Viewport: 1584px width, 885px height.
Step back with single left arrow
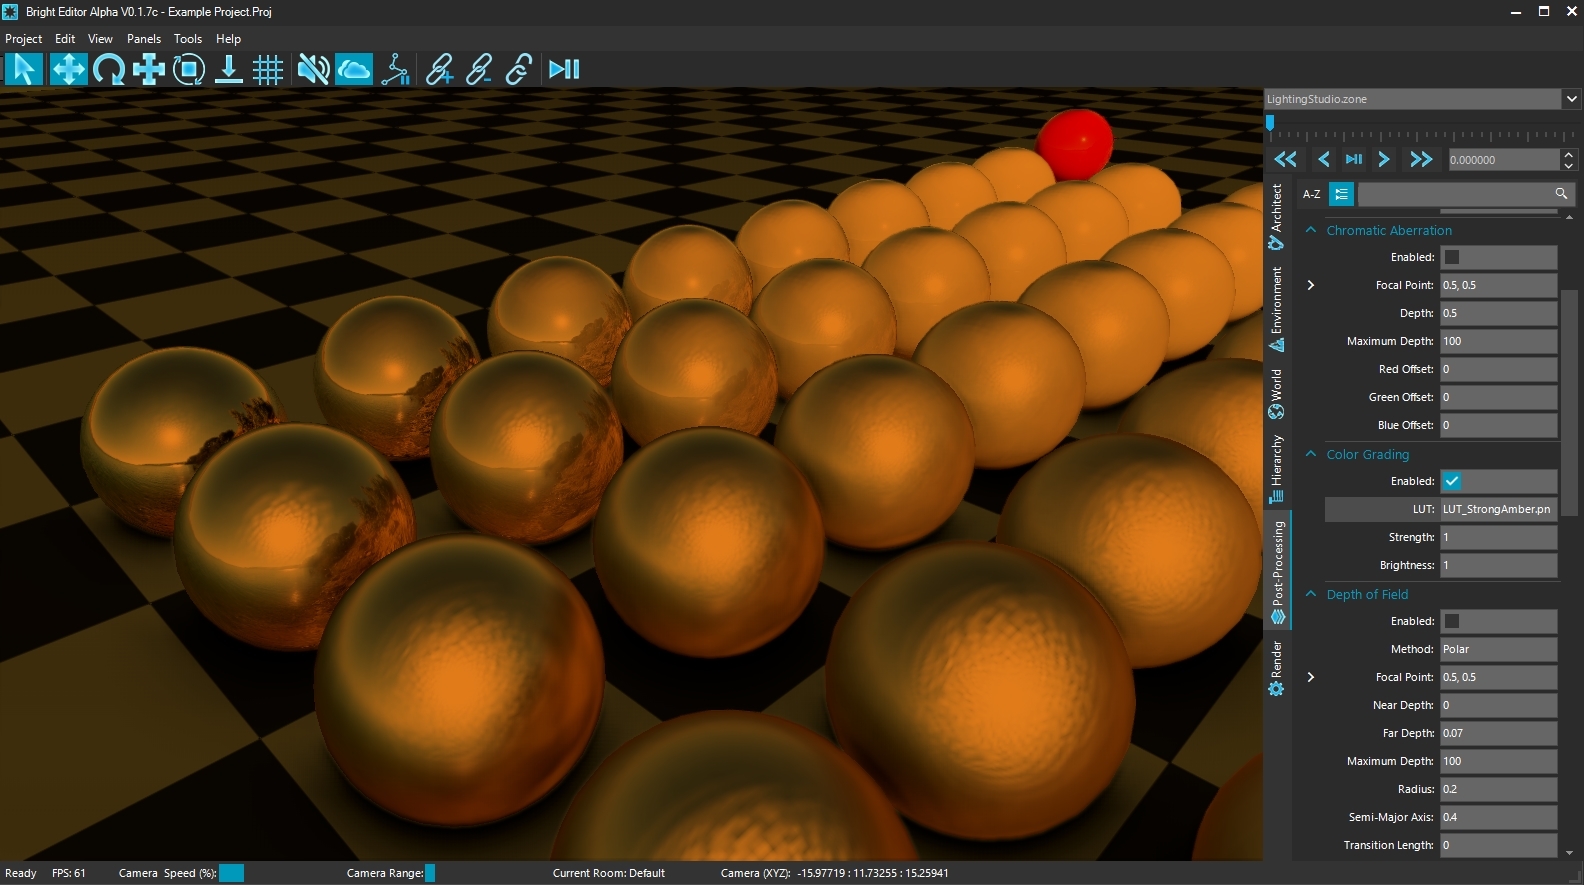(x=1324, y=159)
